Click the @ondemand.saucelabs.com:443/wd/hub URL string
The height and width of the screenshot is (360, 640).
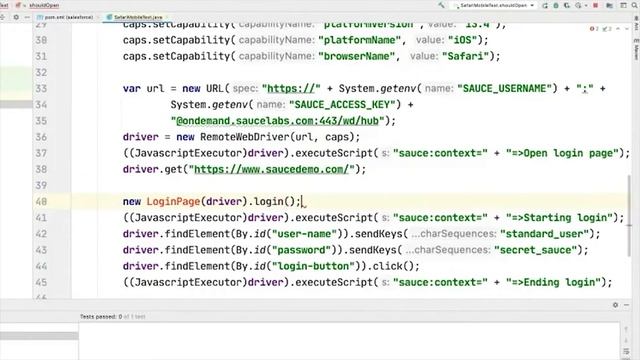pos(278,121)
